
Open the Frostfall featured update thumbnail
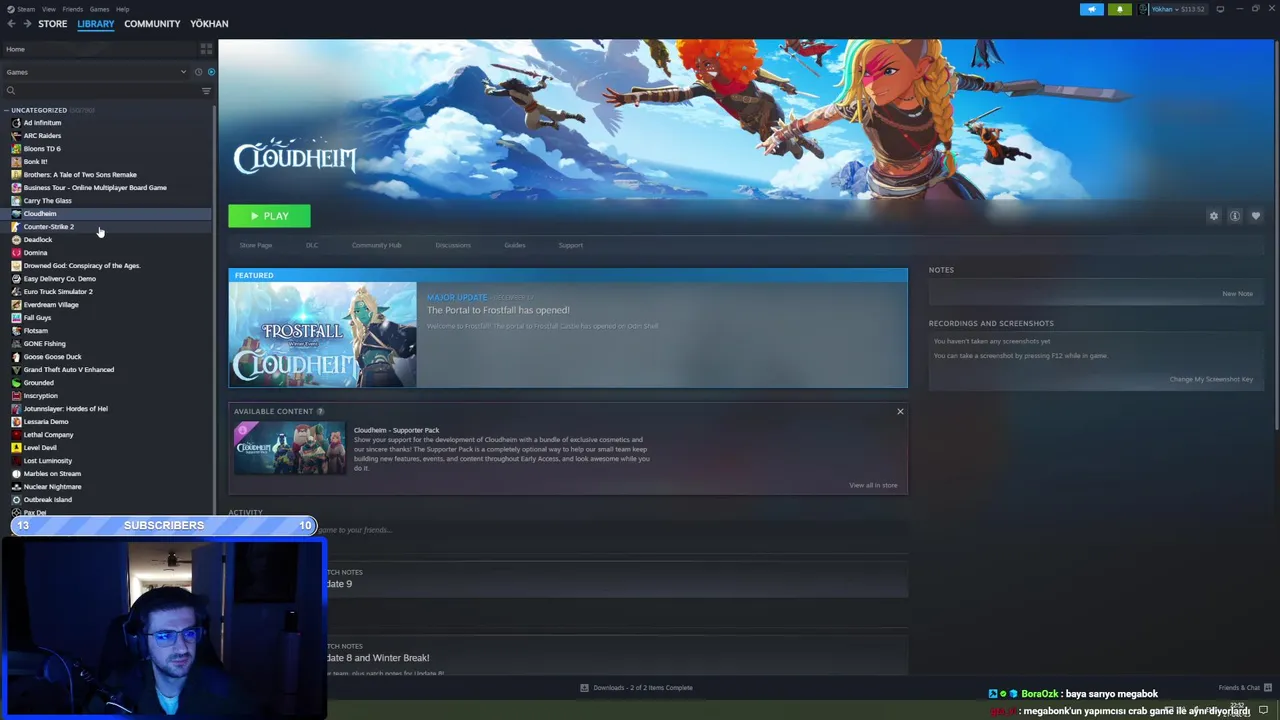pos(322,334)
